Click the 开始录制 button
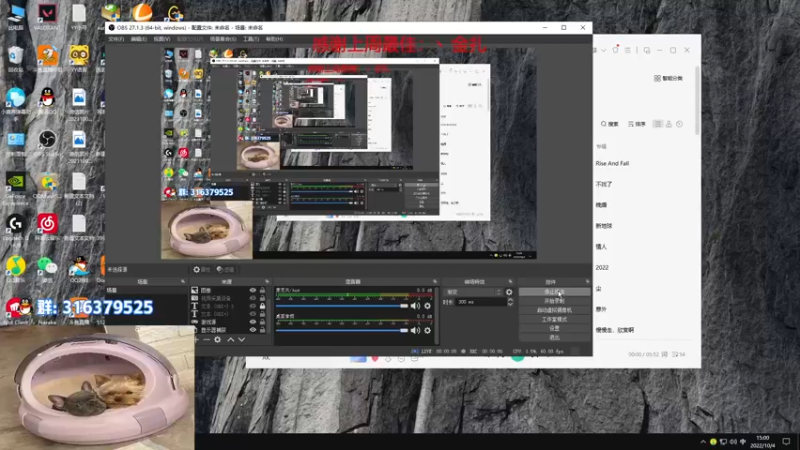Viewport: 800px width, 450px height. tap(555, 301)
